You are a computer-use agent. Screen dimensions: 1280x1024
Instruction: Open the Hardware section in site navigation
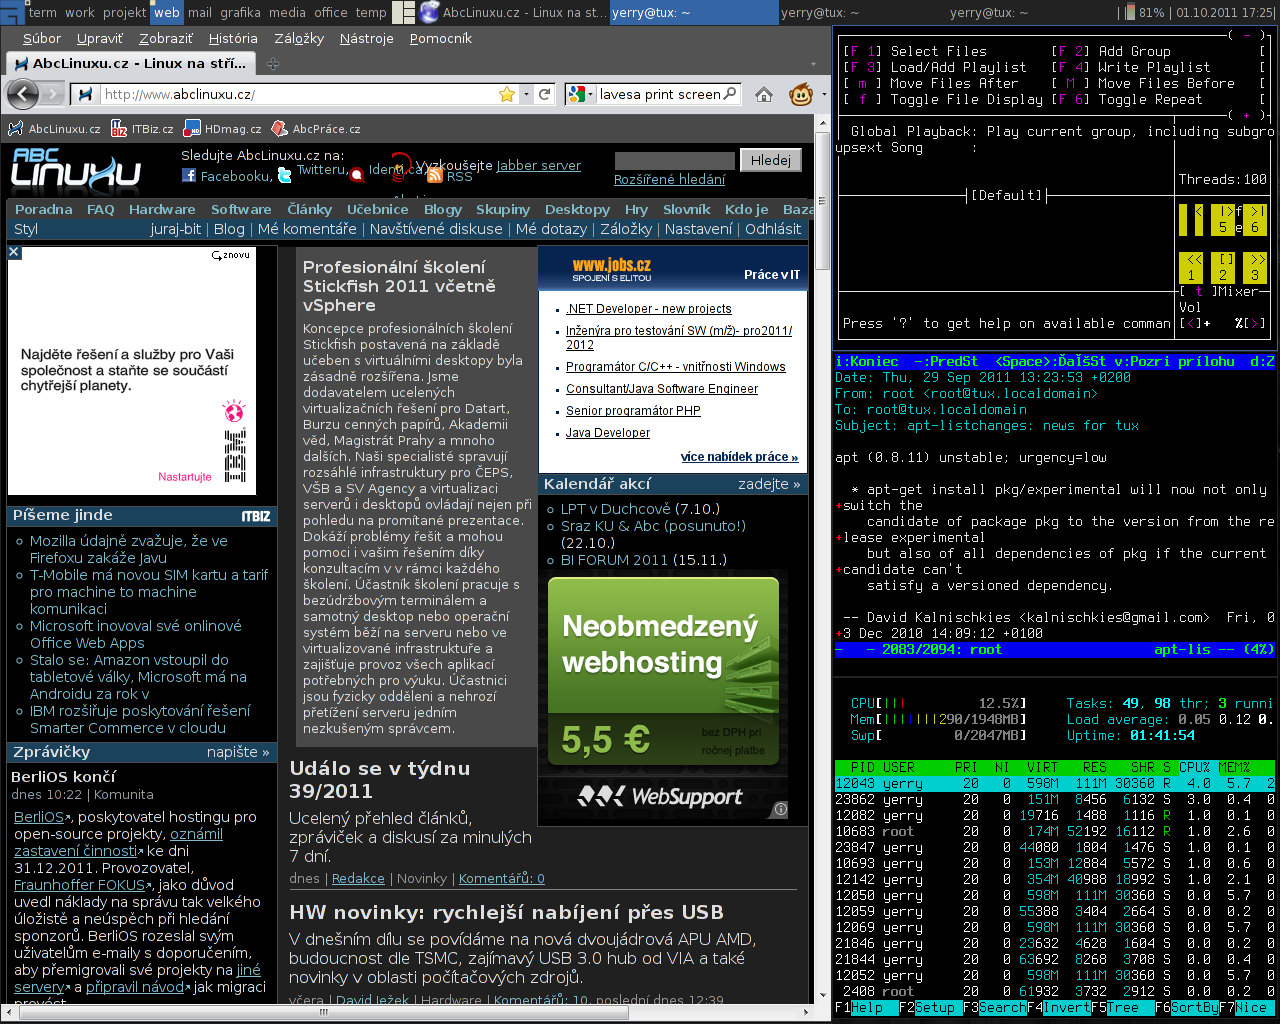click(162, 209)
